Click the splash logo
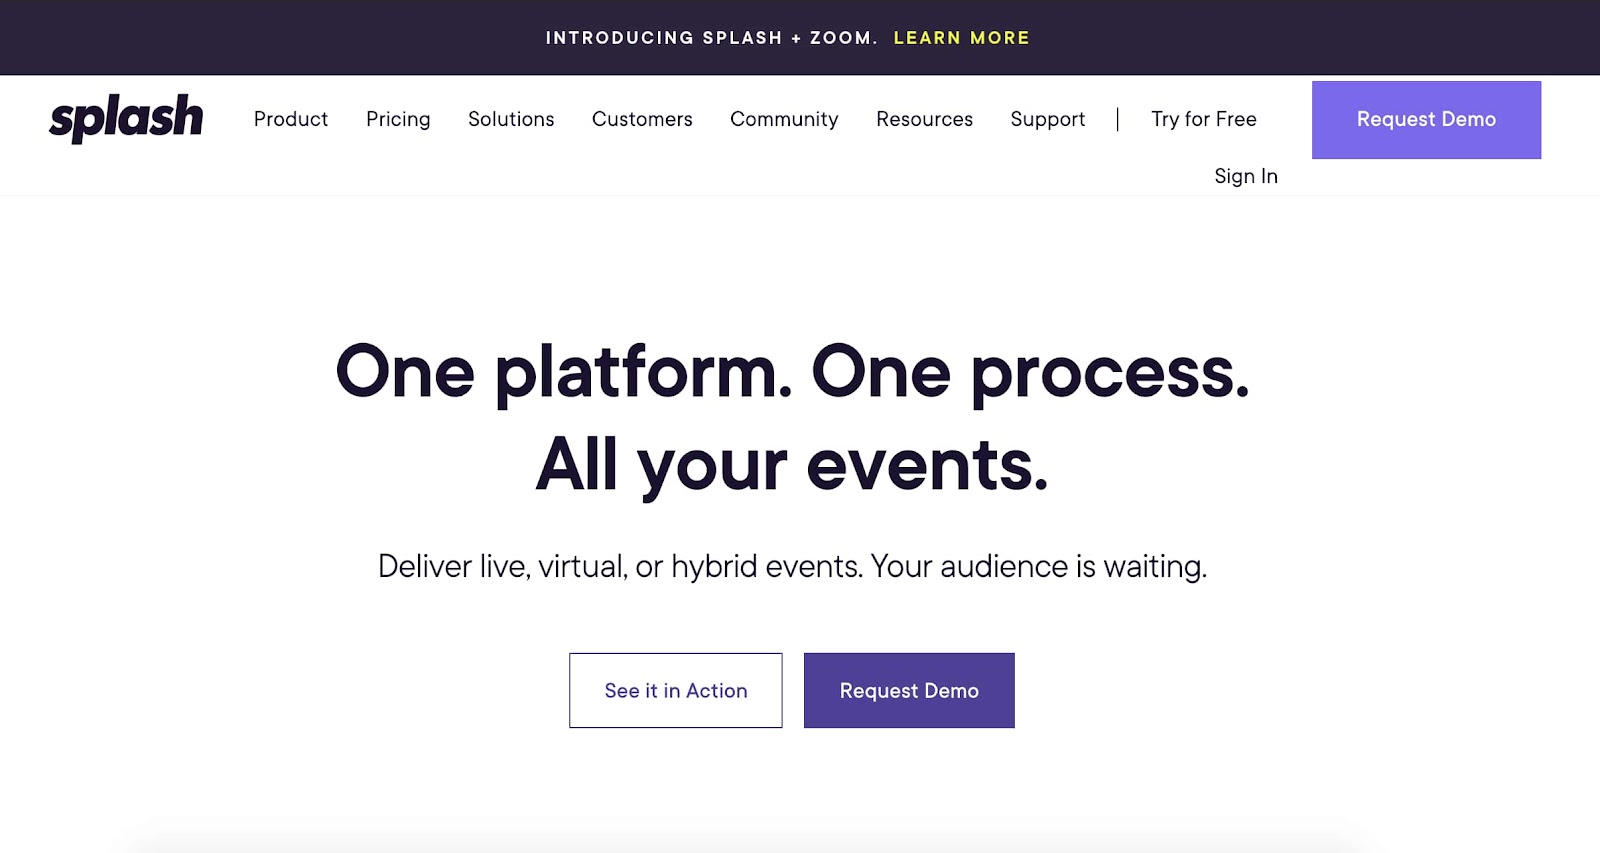Image resolution: width=1600 pixels, height=853 pixels. [x=126, y=118]
